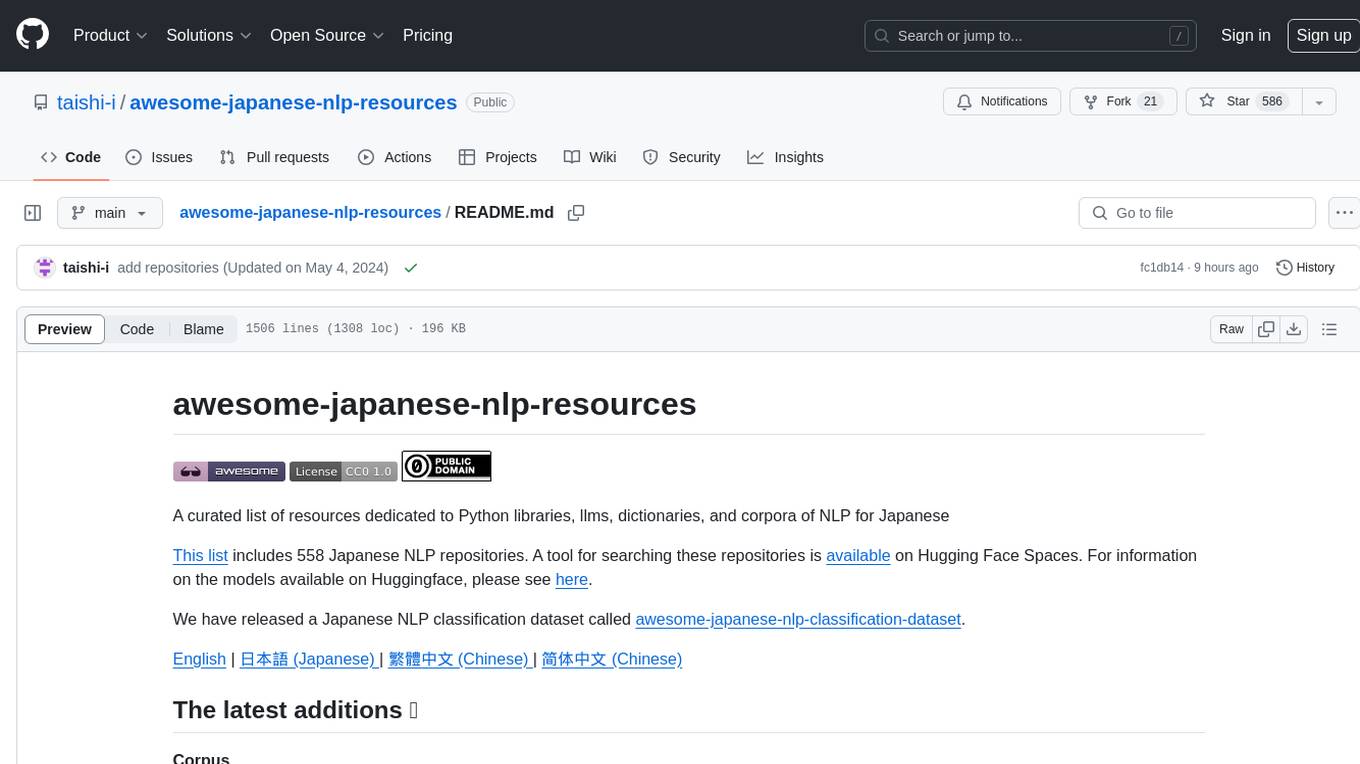Expand the file tree side panel
This screenshot has width=1360, height=764.
click(x=33, y=213)
